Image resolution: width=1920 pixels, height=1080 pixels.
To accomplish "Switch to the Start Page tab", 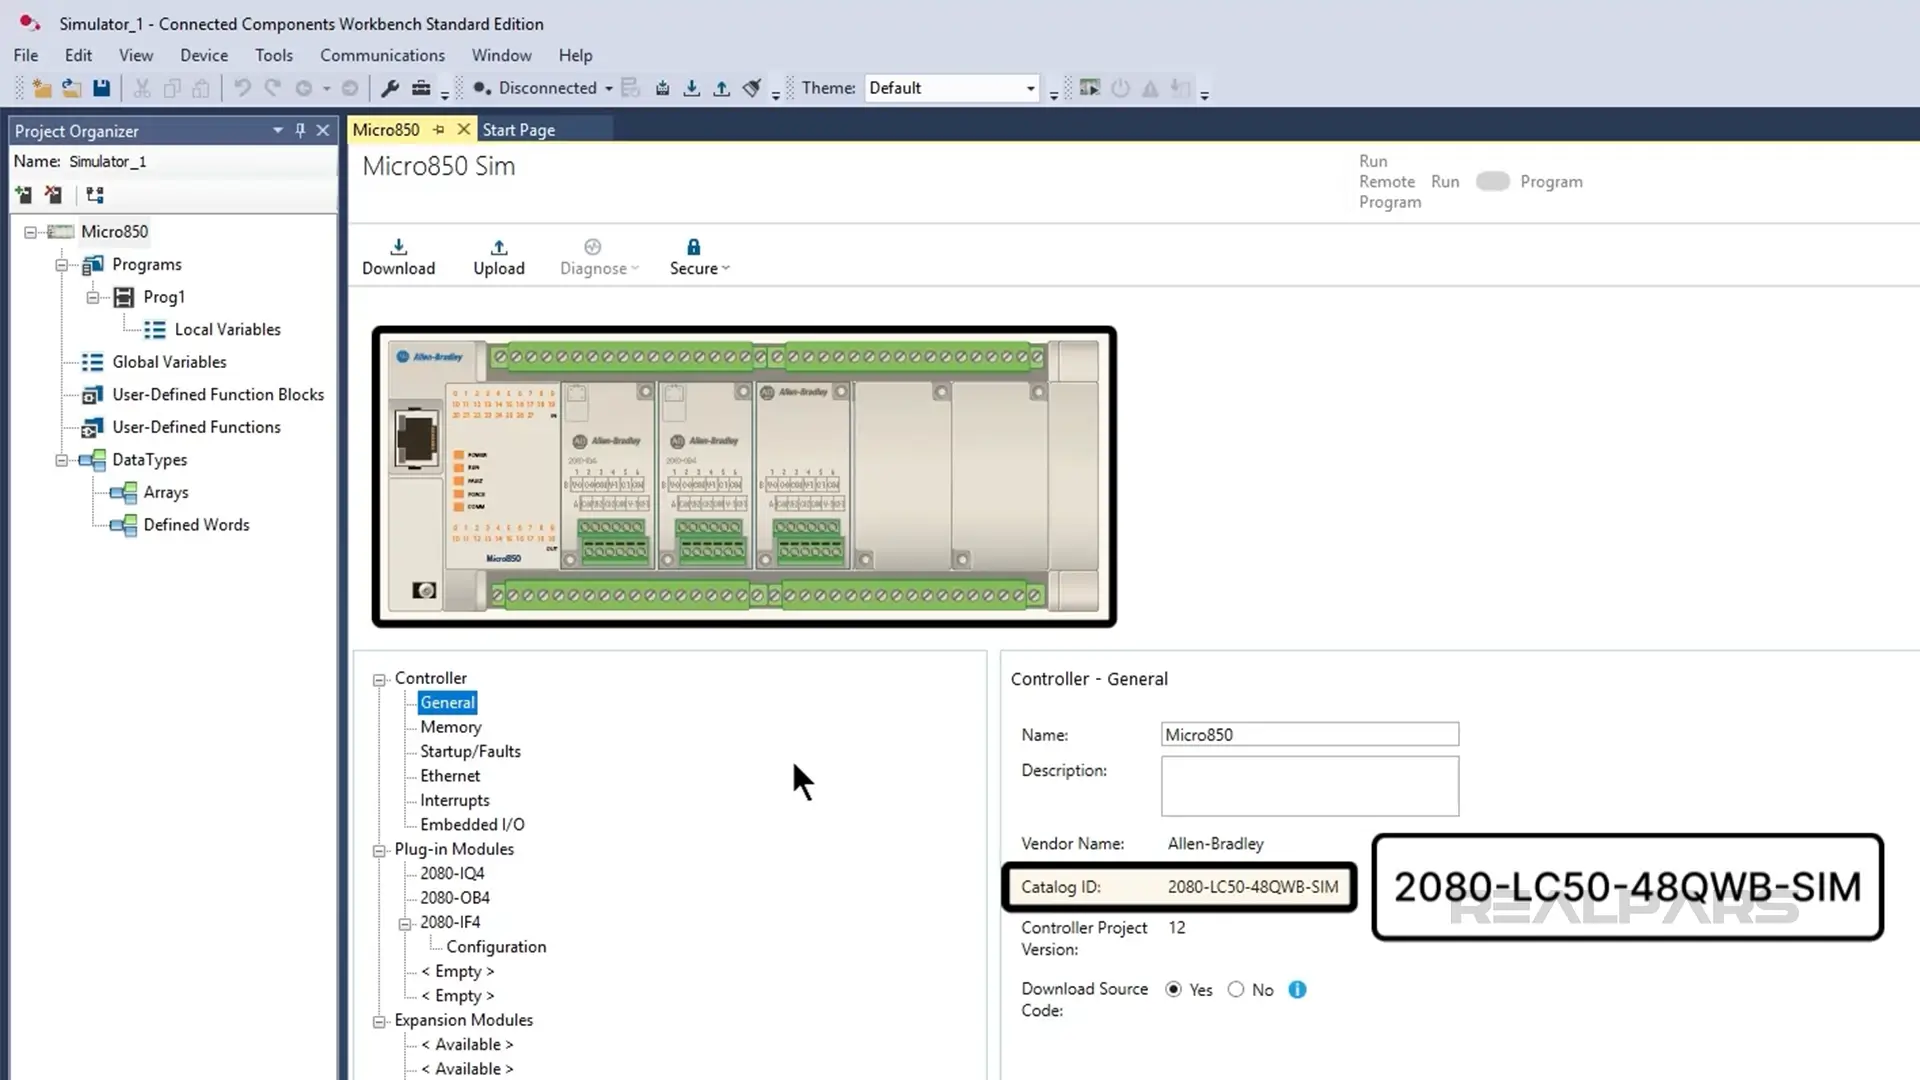I will 518,130.
